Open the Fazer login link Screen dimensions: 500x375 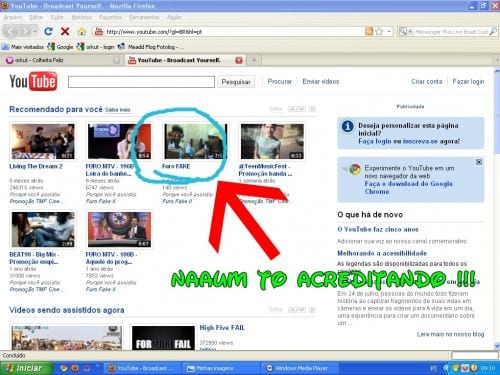tap(468, 81)
